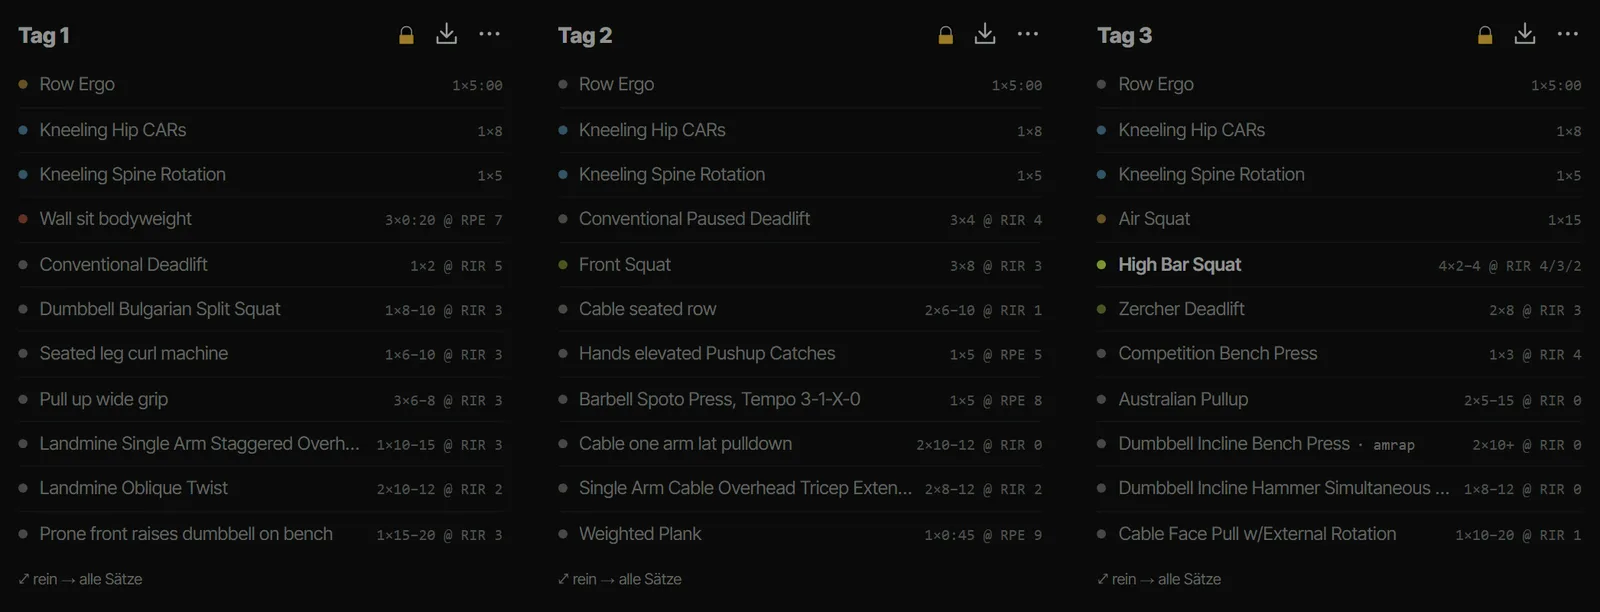Select the High Bar Squat exercise

(x=1179, y=265)
